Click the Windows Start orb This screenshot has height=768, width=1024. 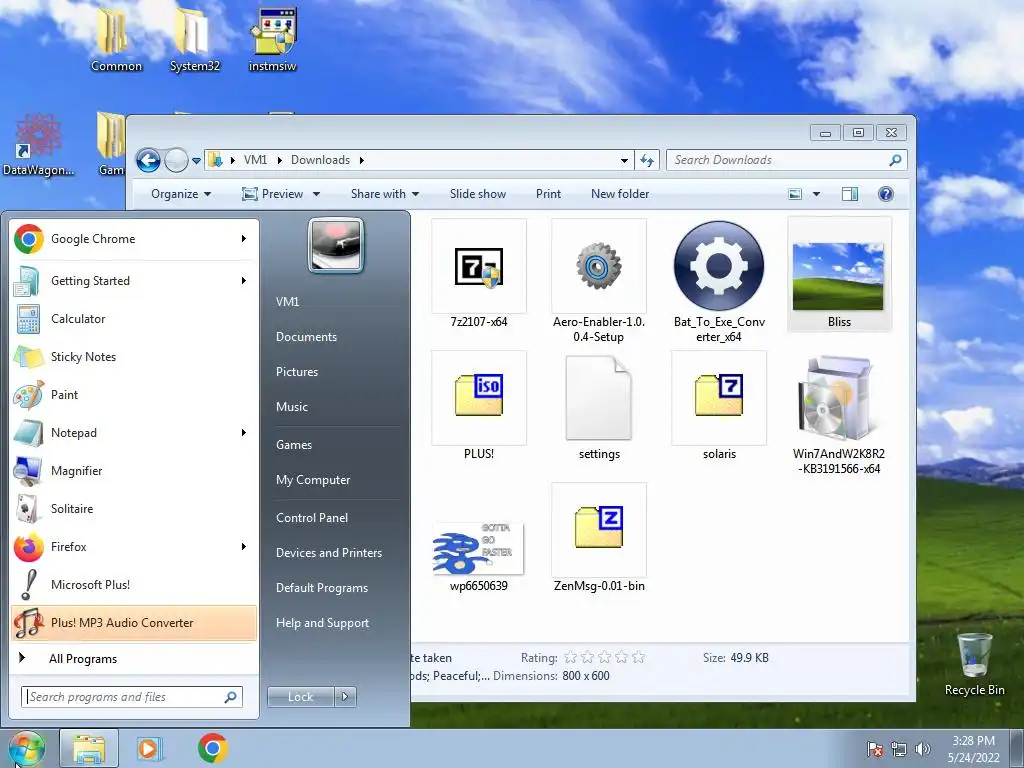point(25,748)
